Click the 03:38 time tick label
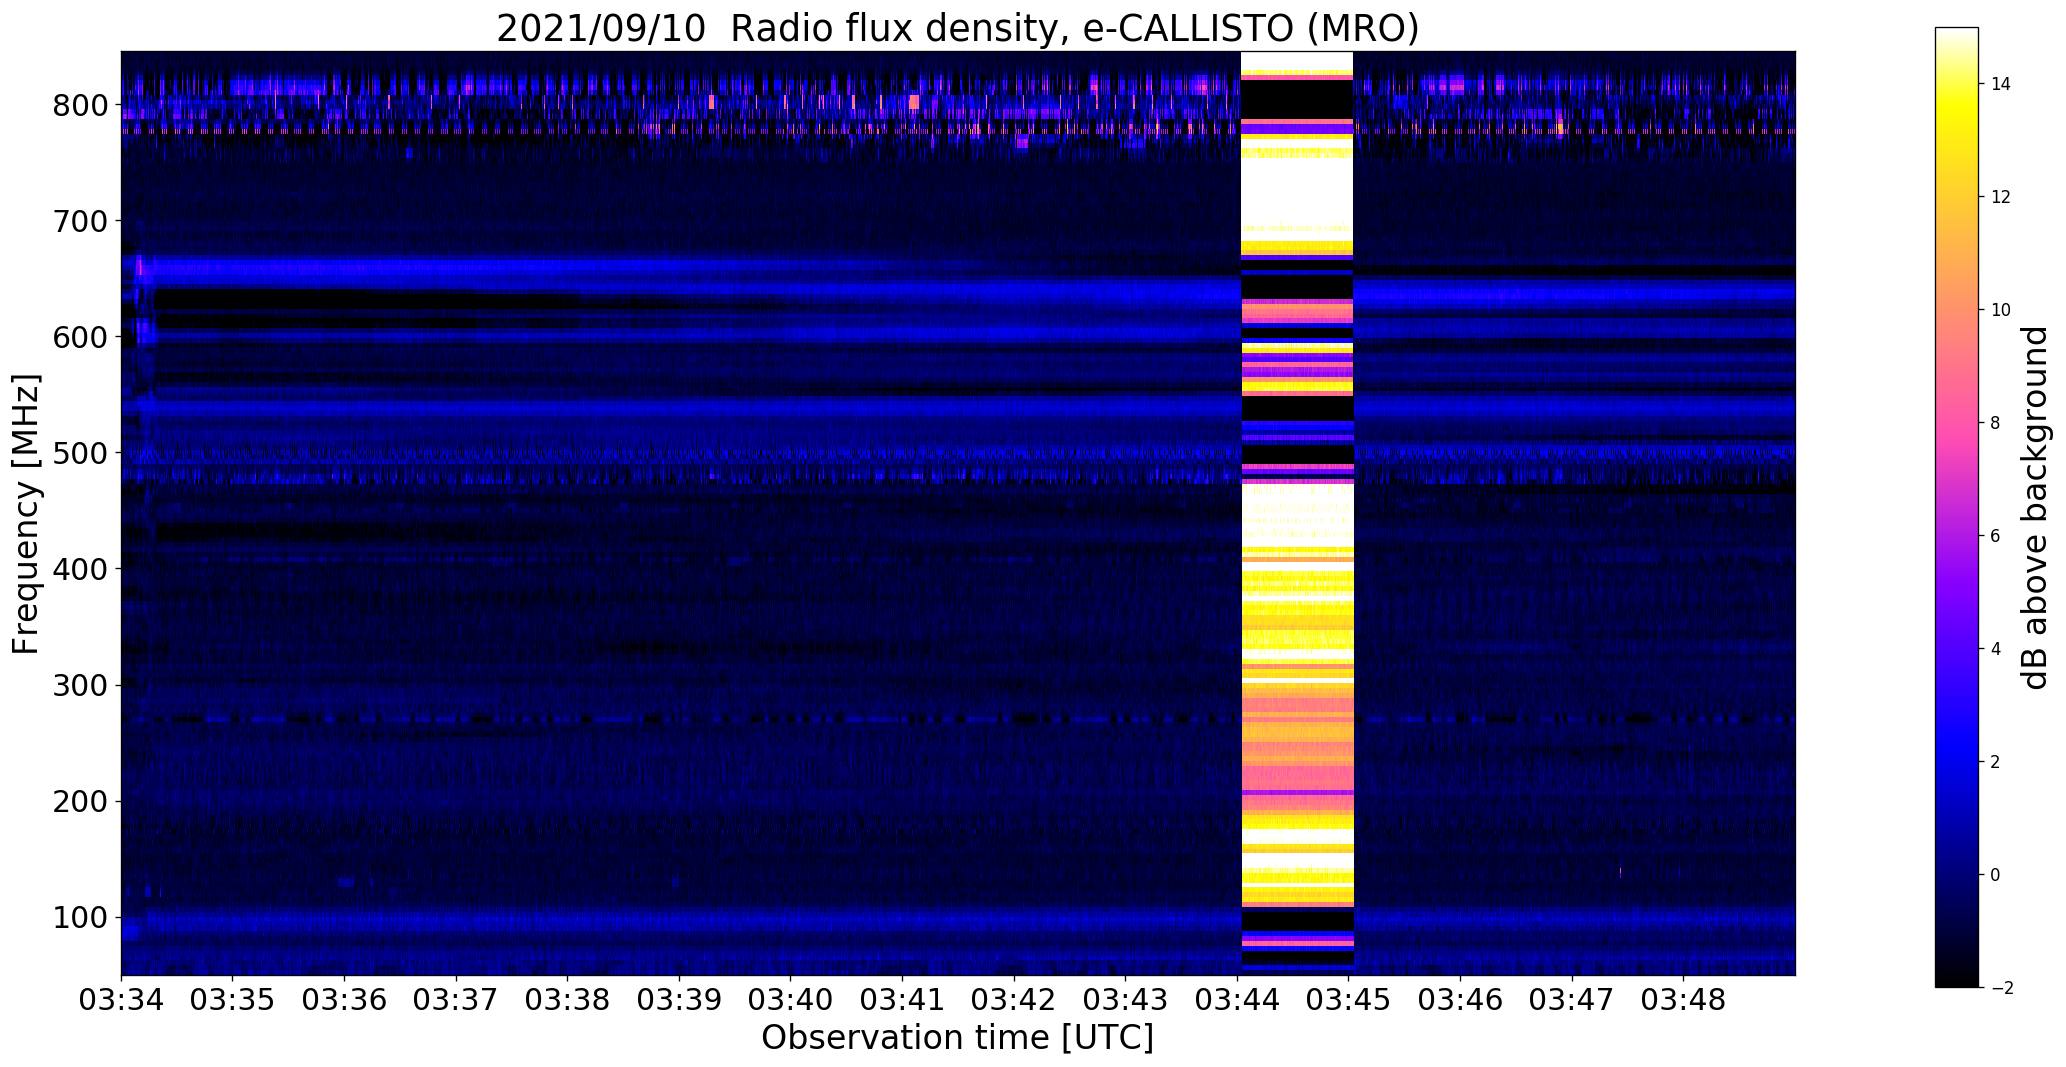This screenshot has width=2066, height=1067. [x=568, y=1000]
